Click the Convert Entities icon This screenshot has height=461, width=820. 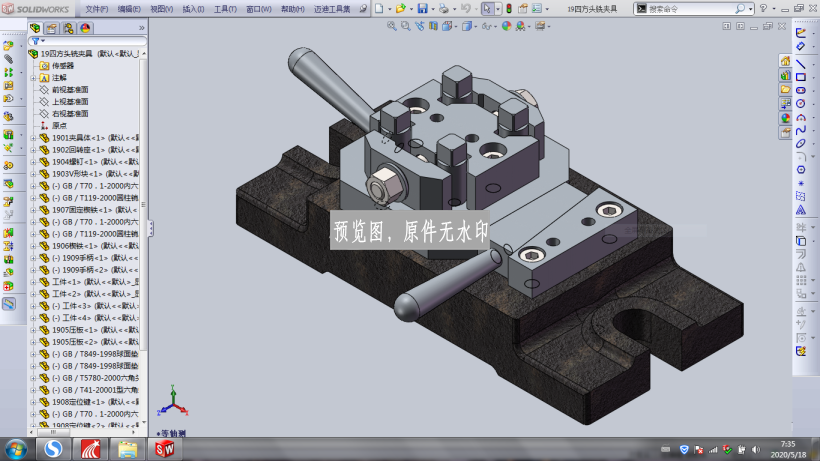pos(801,241)
